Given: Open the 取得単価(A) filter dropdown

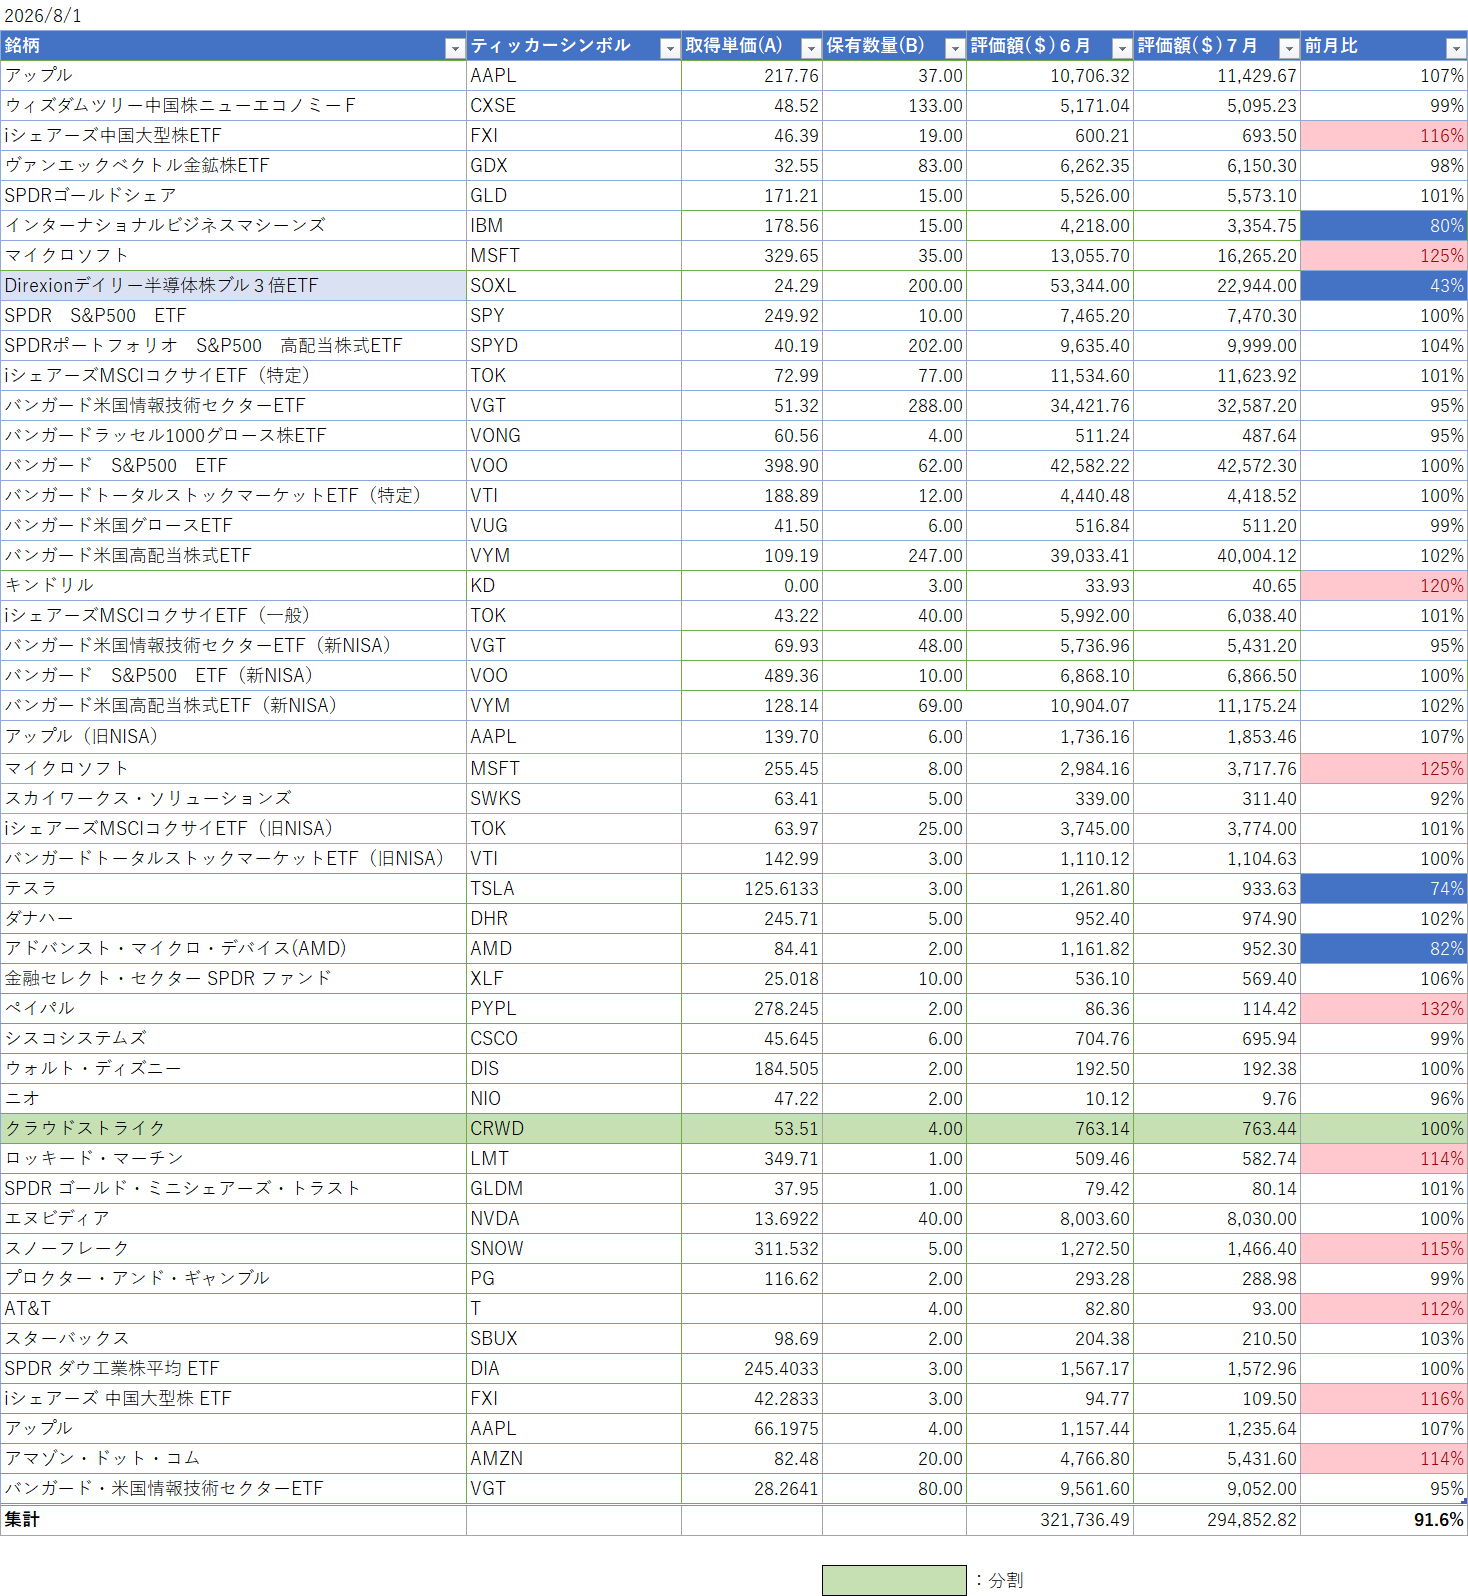Looking at the screenshot, I should [x=811, y=48].
